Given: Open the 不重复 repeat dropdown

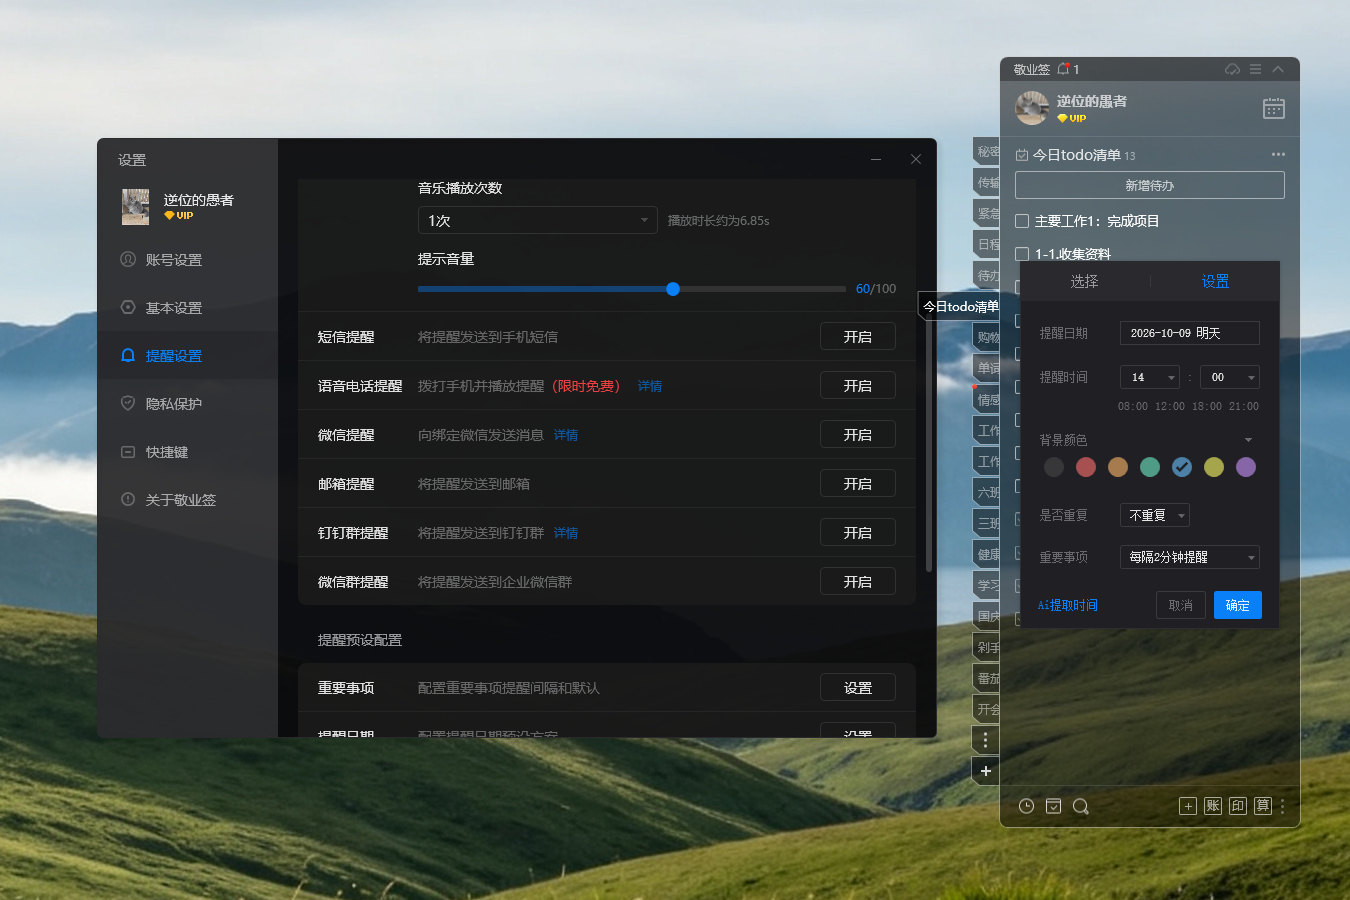Looking at the screenshot, I should (x=1155, y=515).
